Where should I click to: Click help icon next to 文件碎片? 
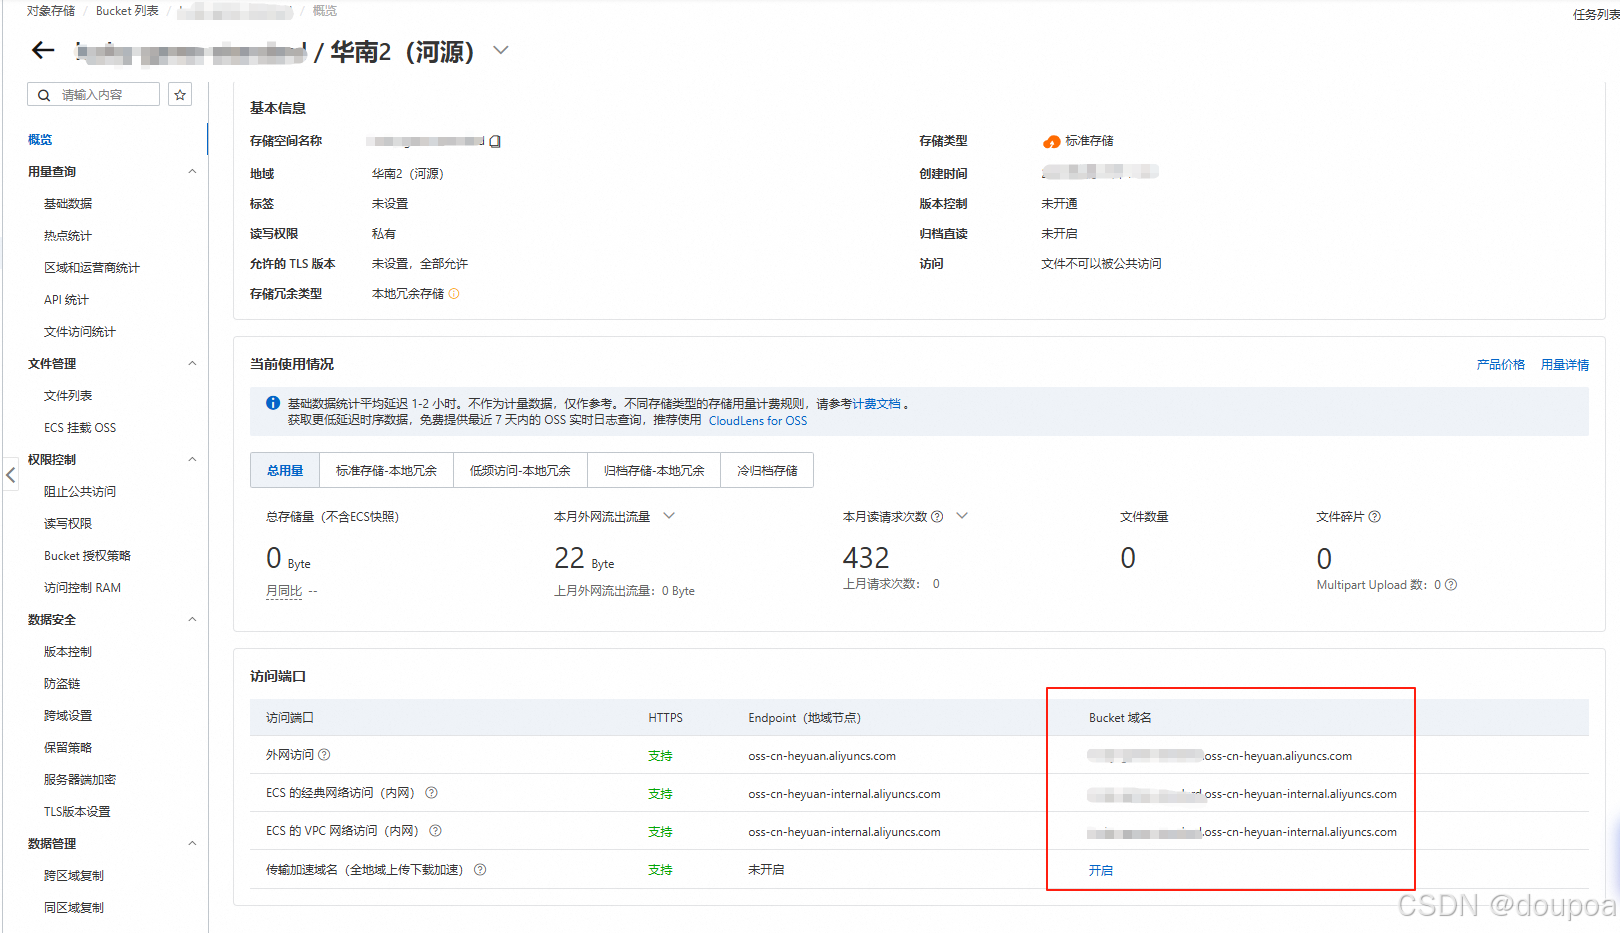pos(1375,517)
